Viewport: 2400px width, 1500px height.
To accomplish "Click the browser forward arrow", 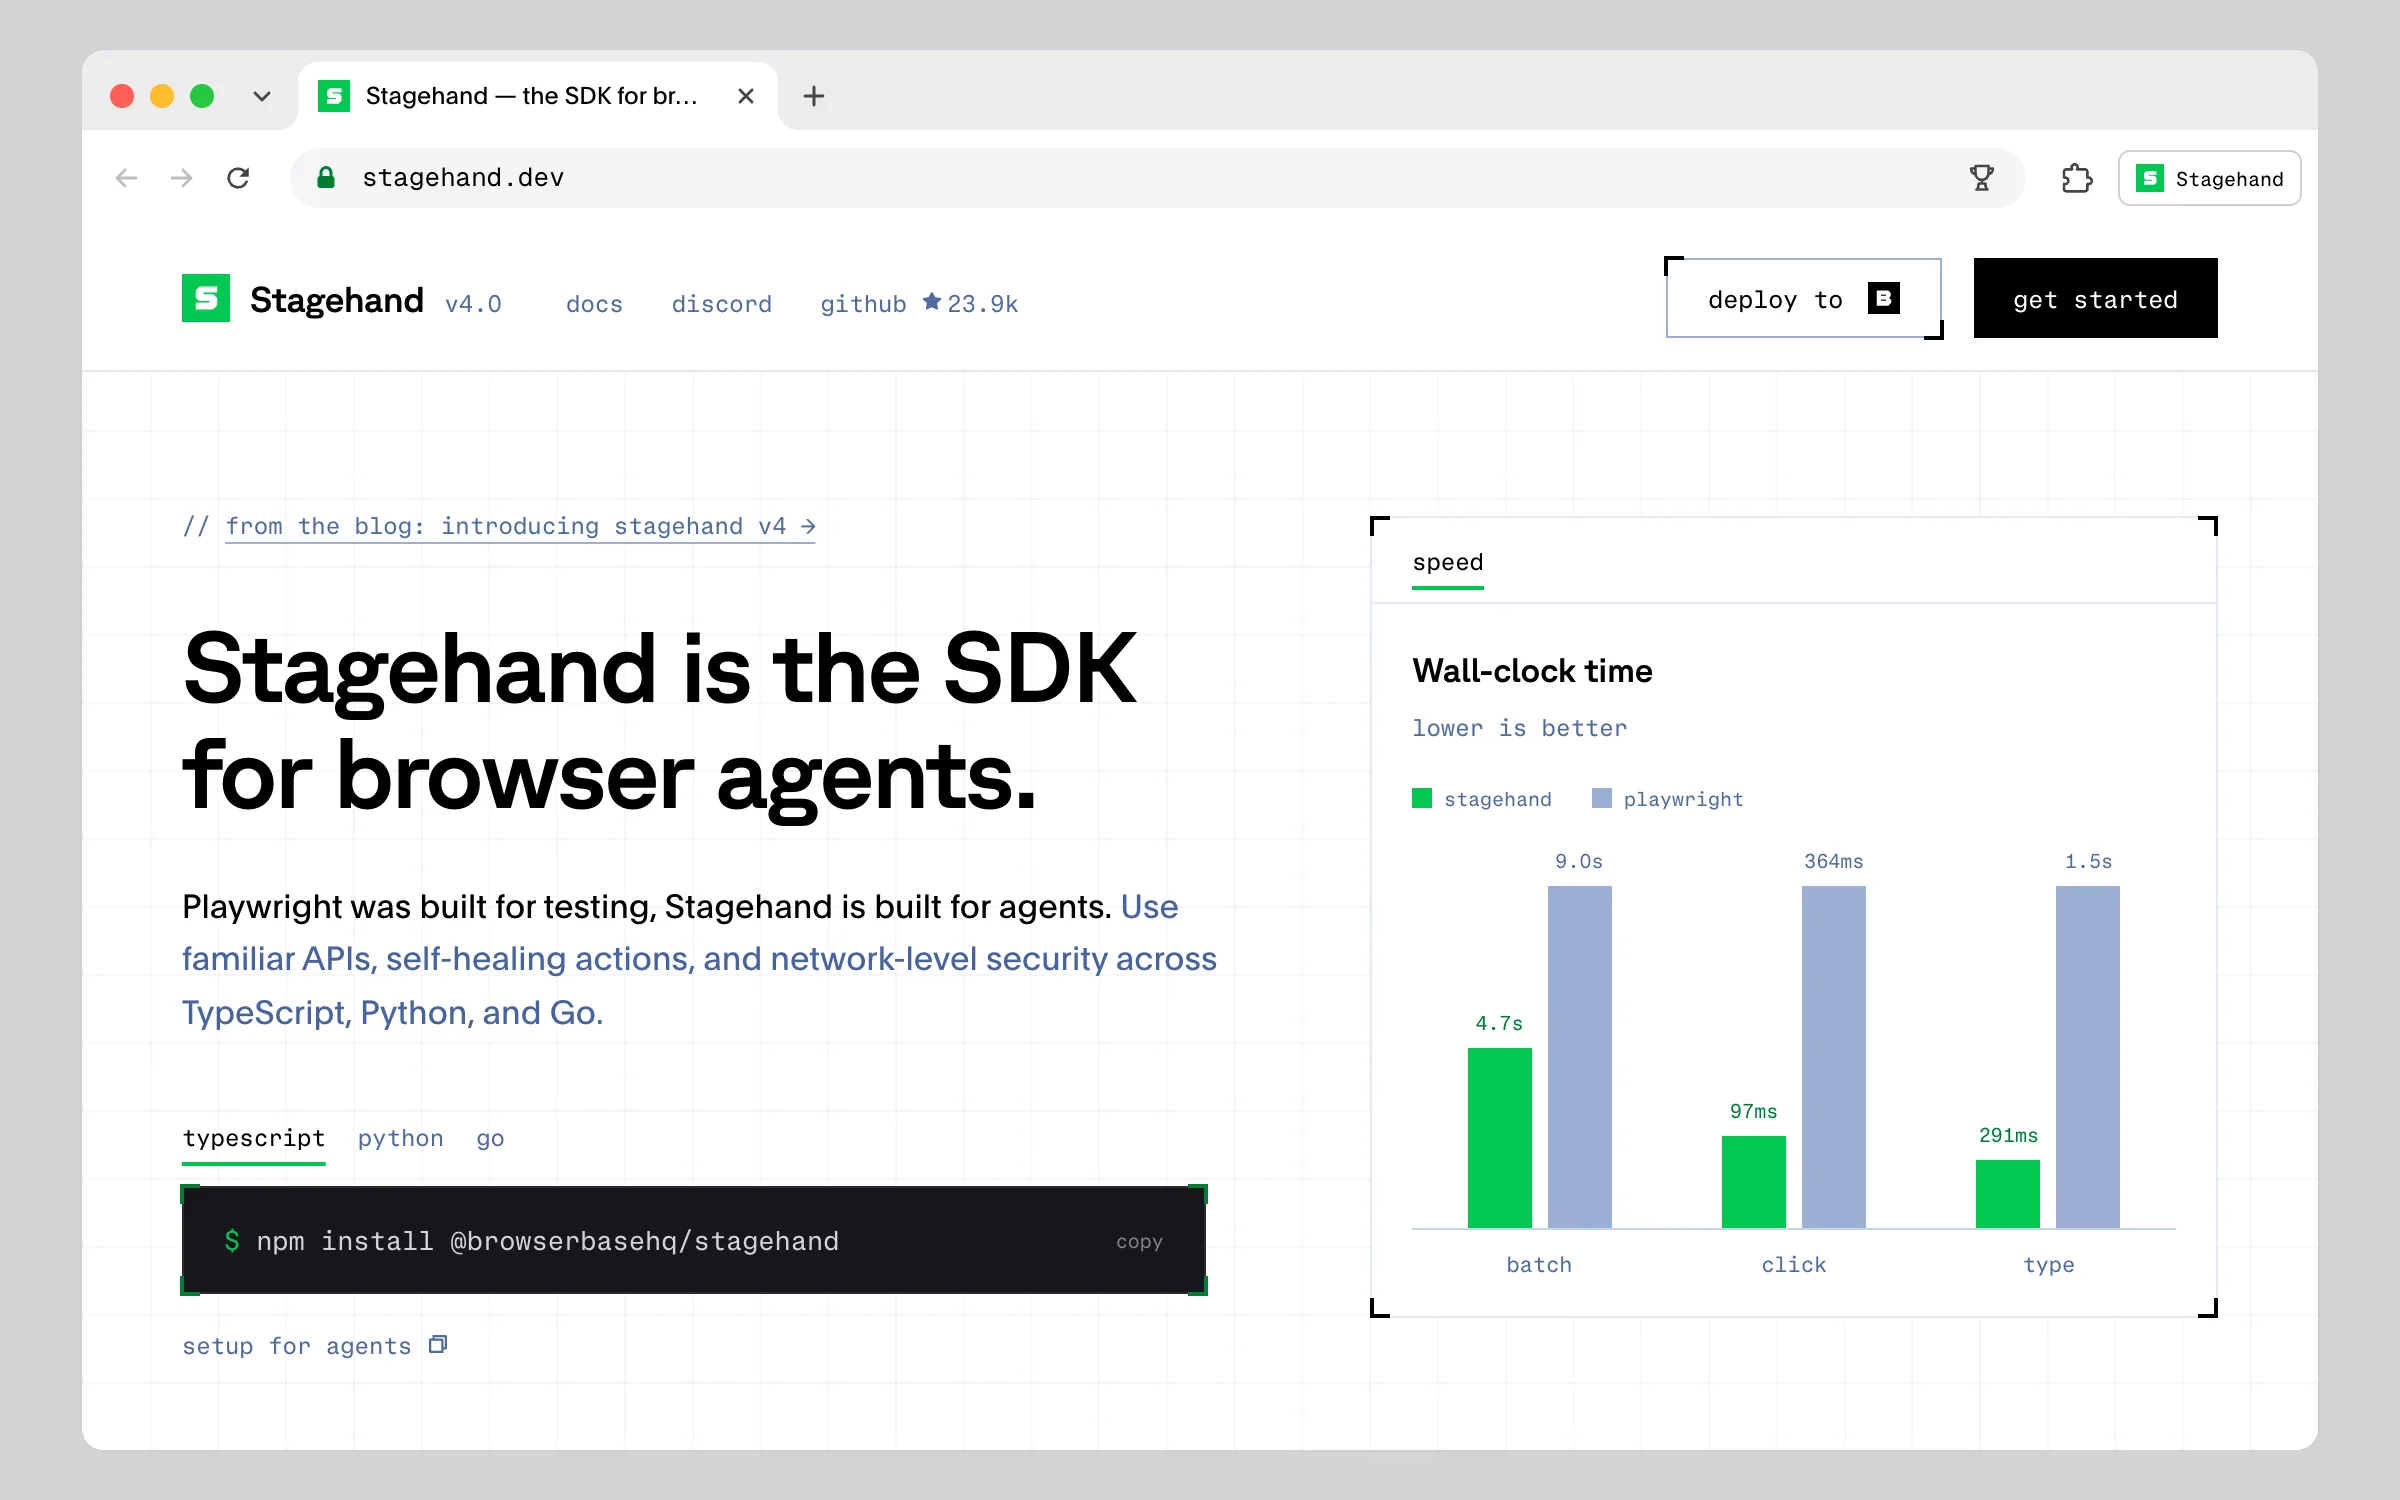I will click(x=182, y=178).
